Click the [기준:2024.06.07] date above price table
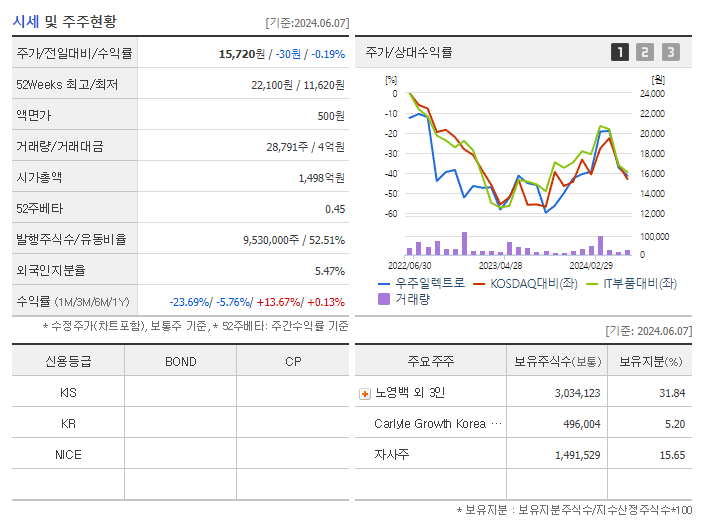The image size is (702, 525). pos(307,23)
